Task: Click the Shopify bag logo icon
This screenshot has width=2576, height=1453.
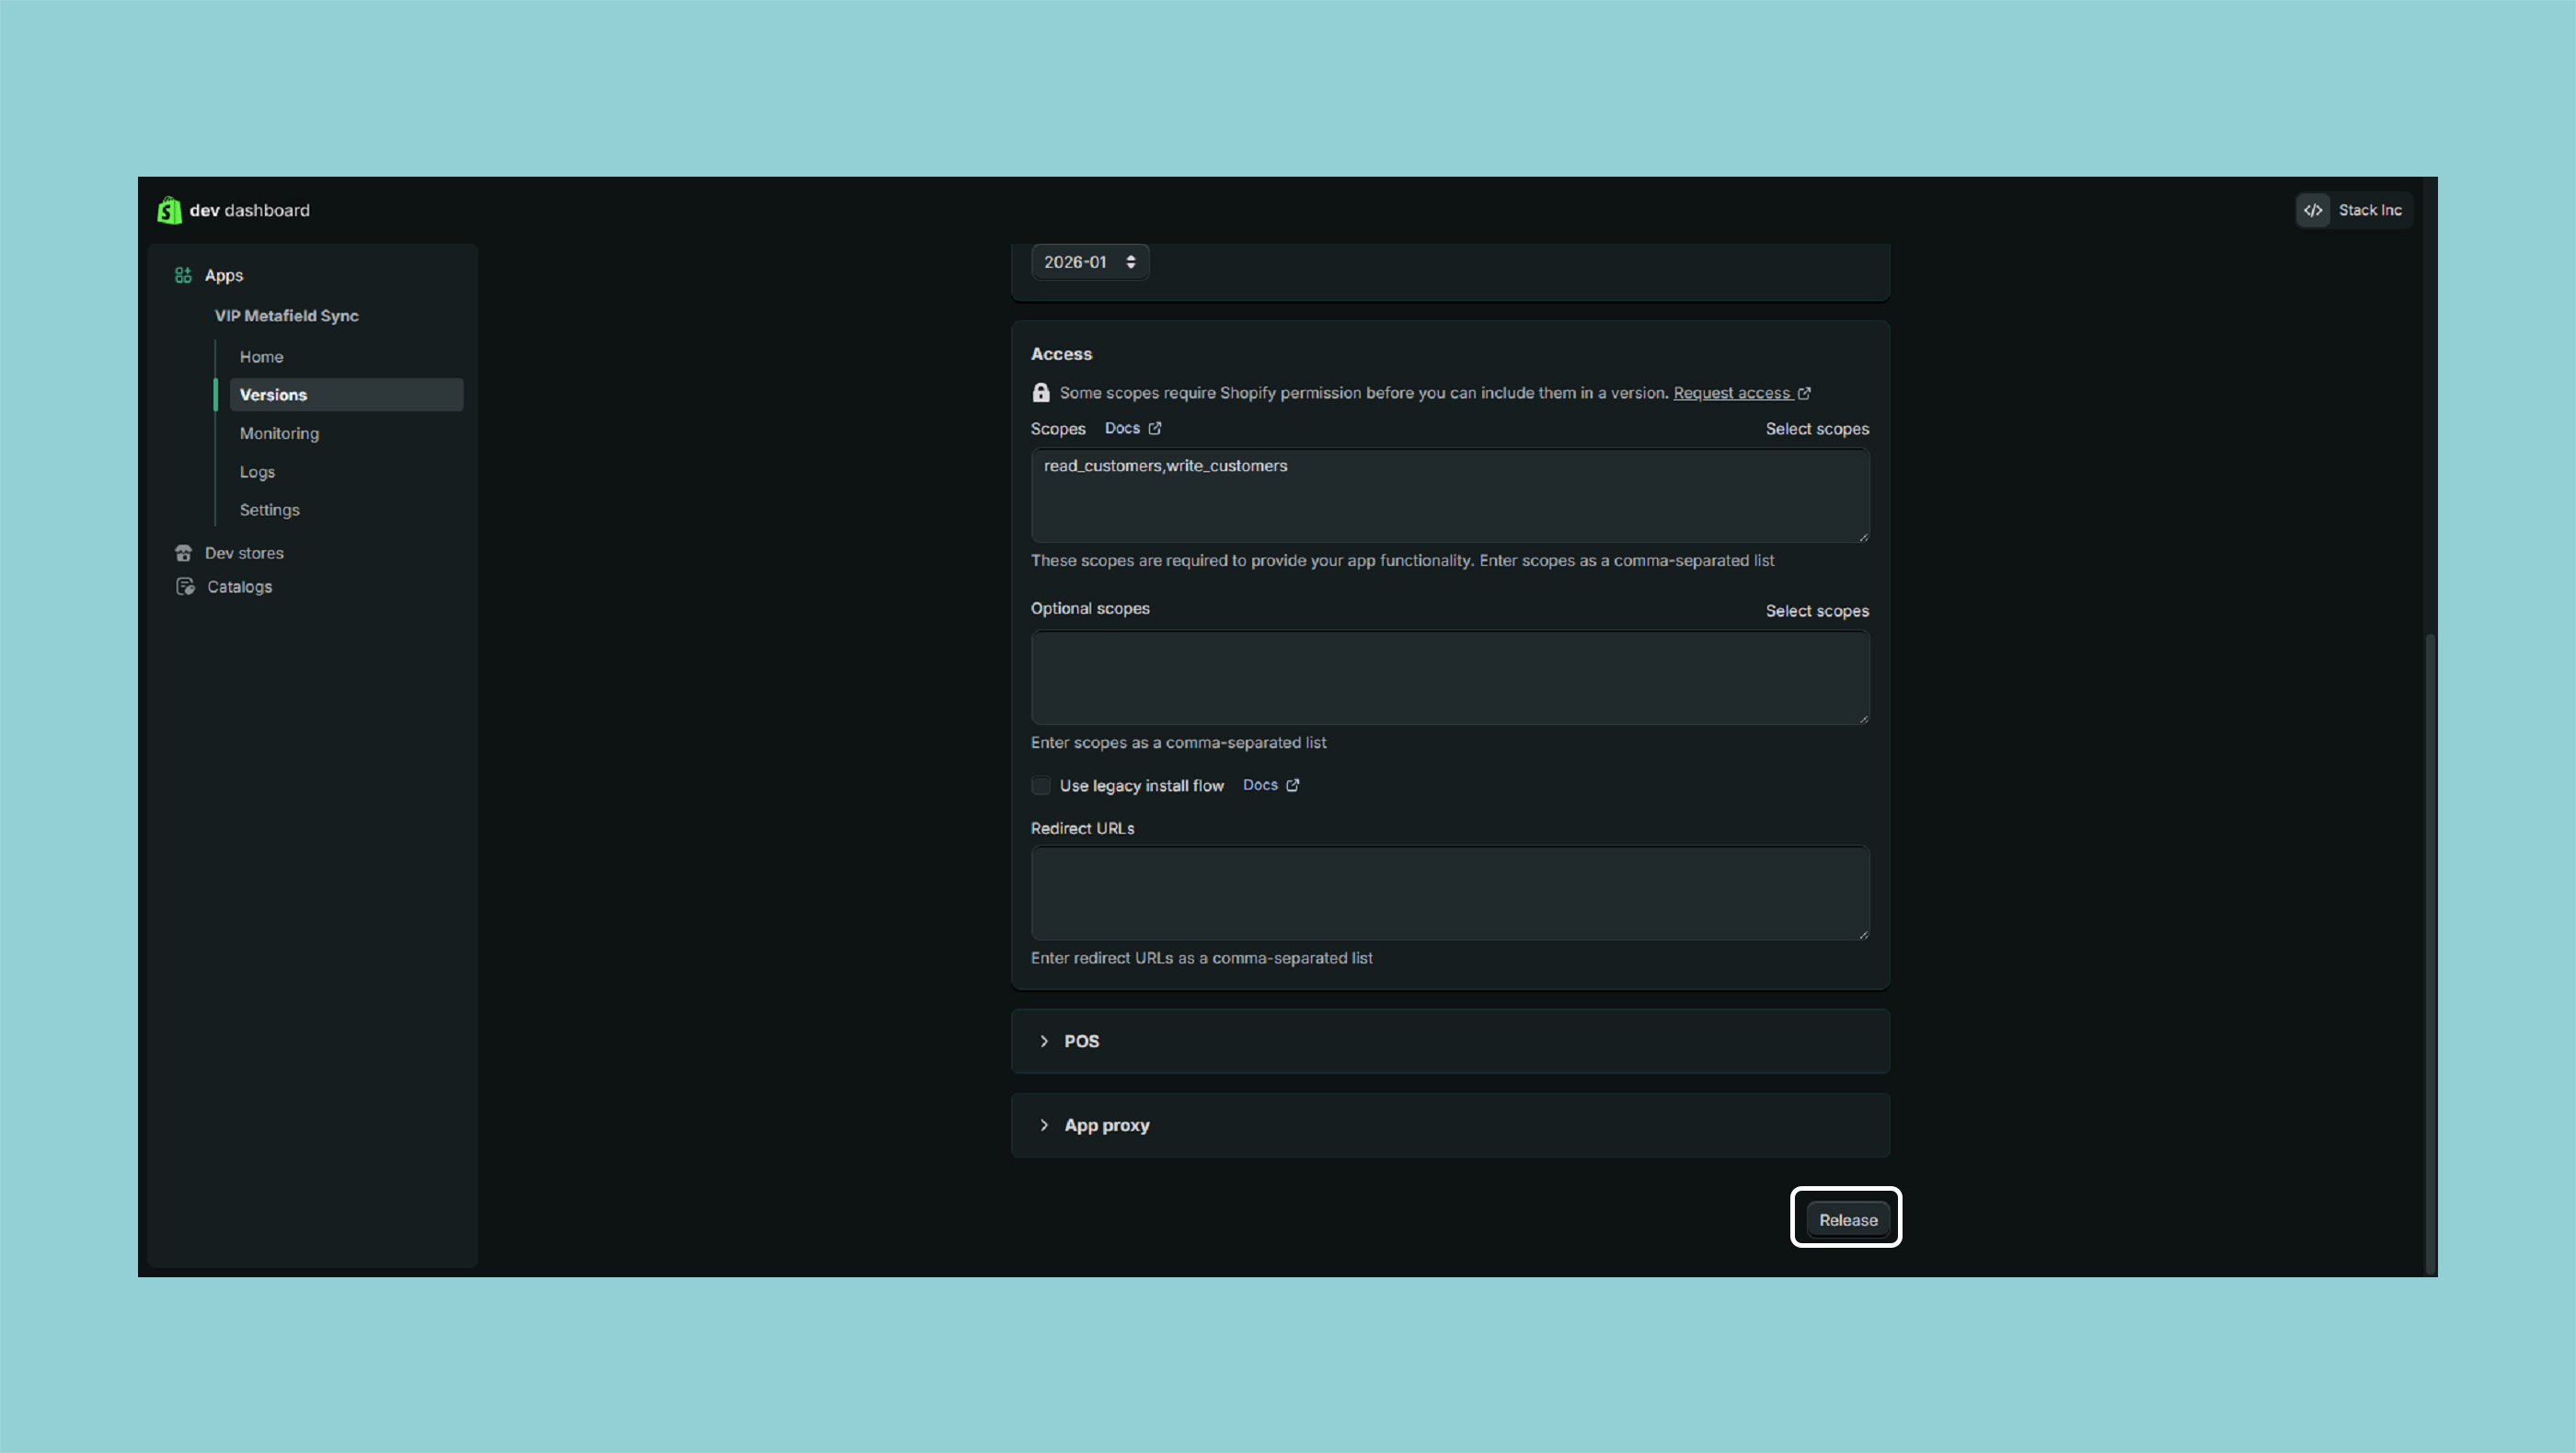Action: pos(169,210)
